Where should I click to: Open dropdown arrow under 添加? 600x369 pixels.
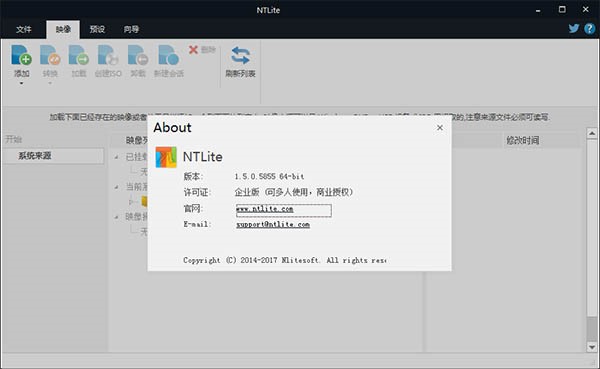(x=21, y=83)
